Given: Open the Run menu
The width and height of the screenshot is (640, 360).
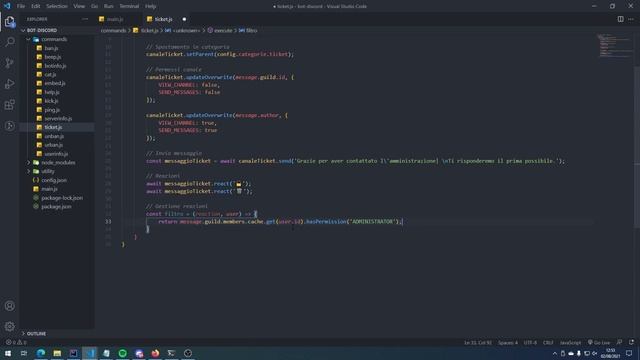Looking at the screenshot, I should [109, 6].
